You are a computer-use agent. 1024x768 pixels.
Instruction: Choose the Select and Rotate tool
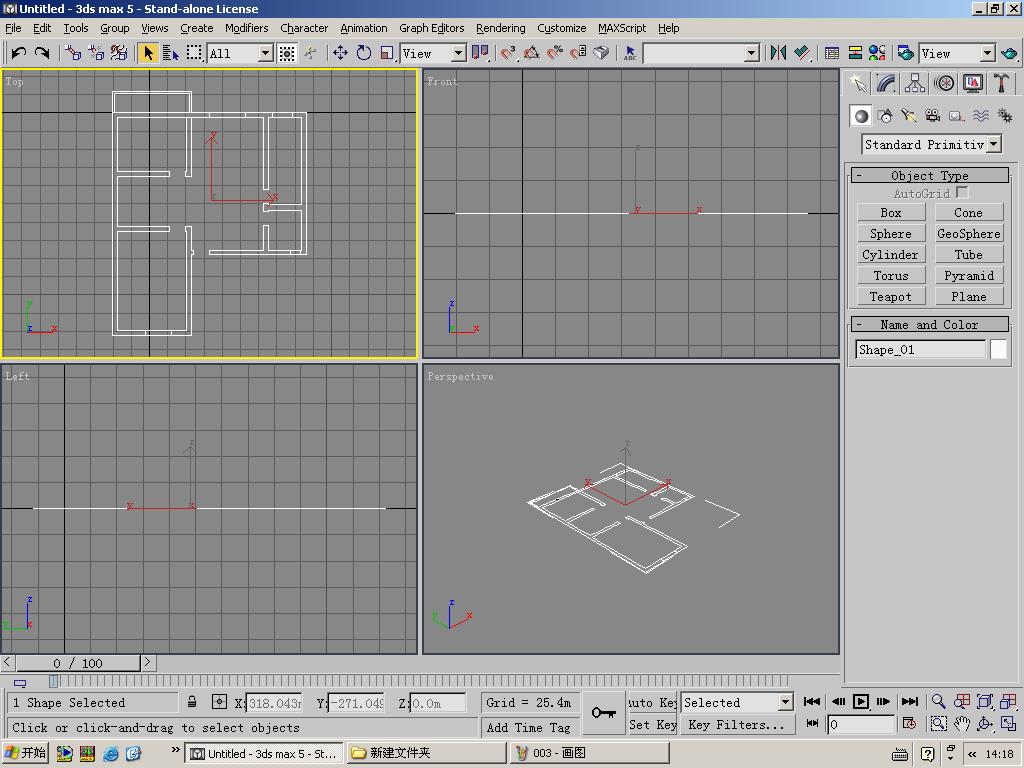(364, 53)
